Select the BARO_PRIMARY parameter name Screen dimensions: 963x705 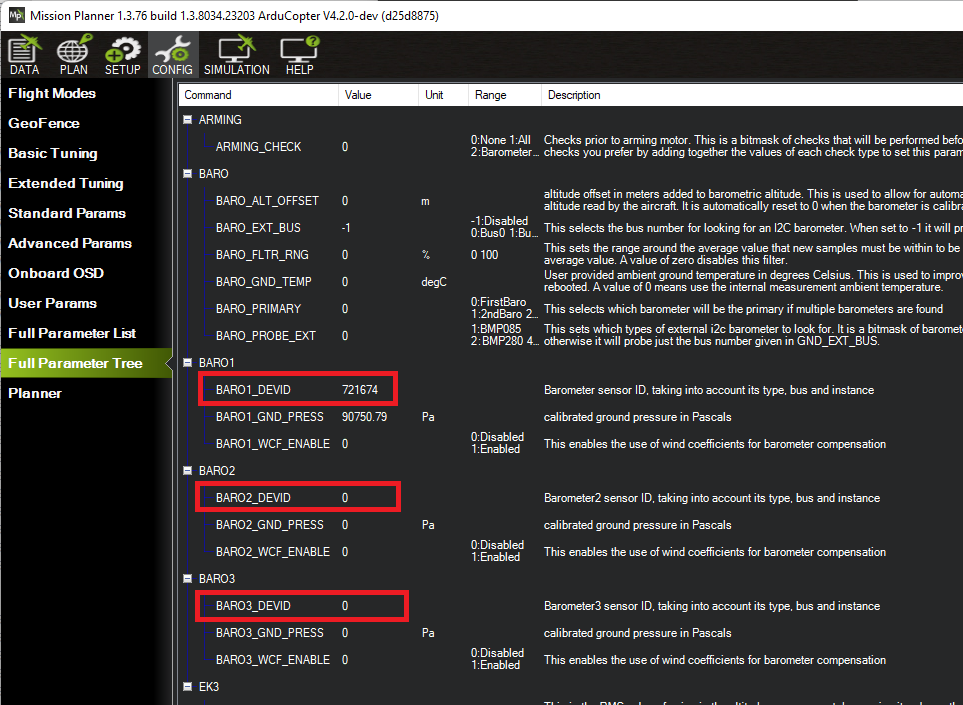pyautogui.click(x=258, y=309)
